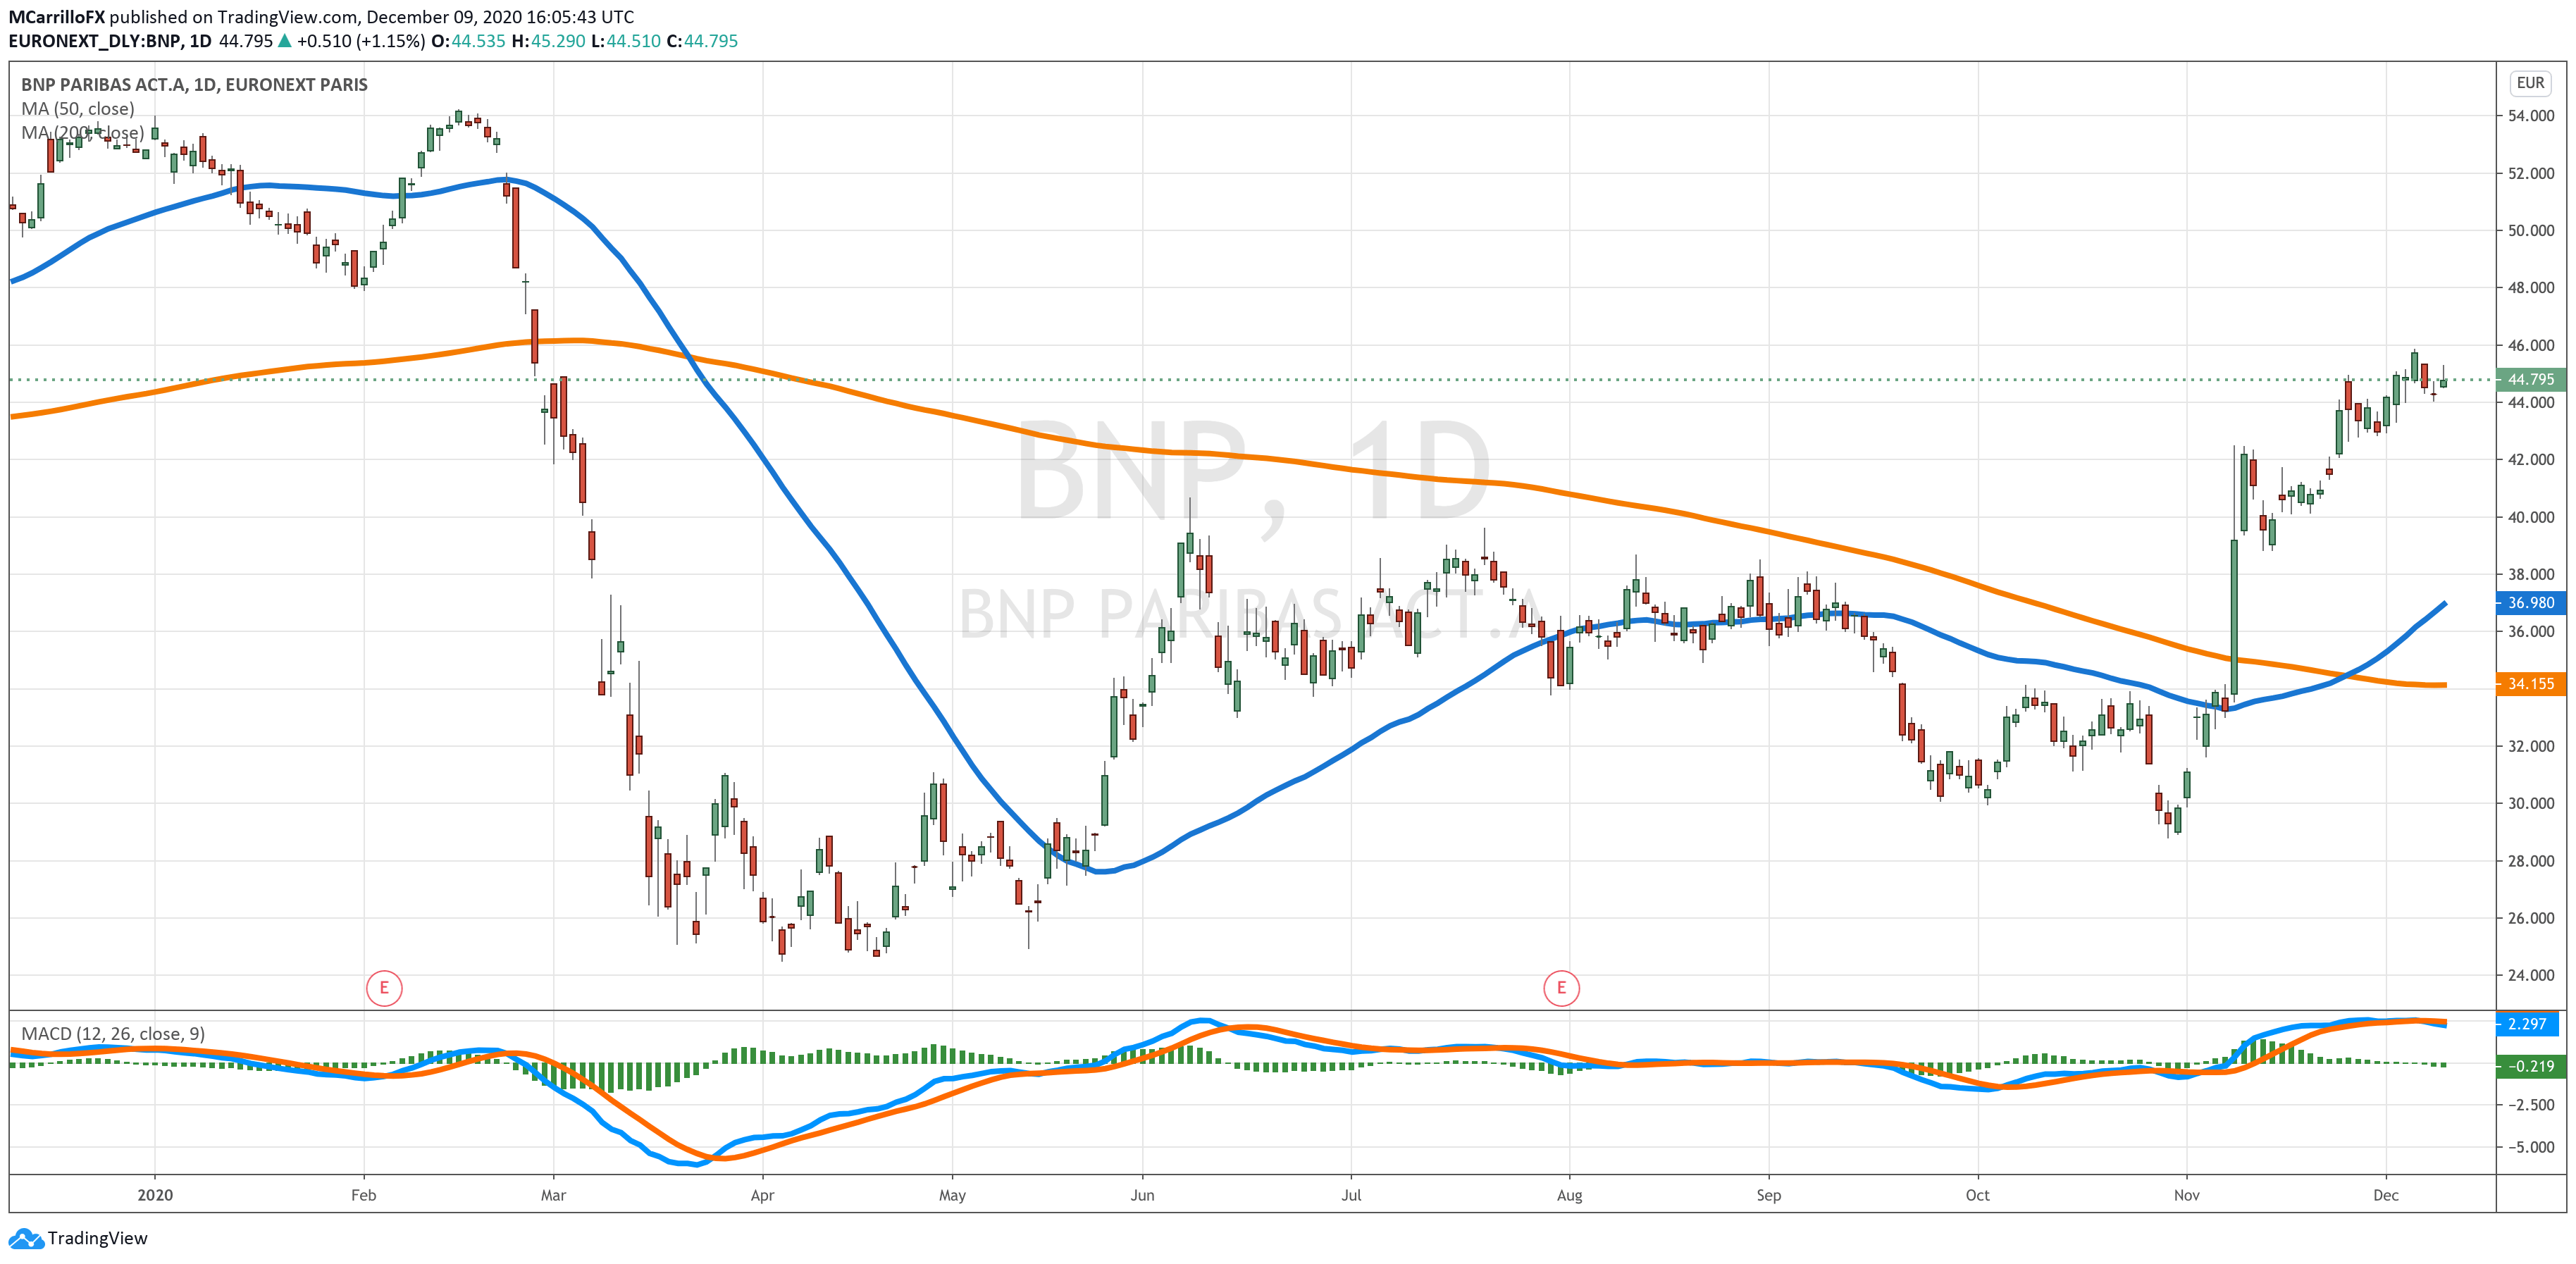Click the Dec label on time axis

pyautogui.click(x=2386, y=1195)
